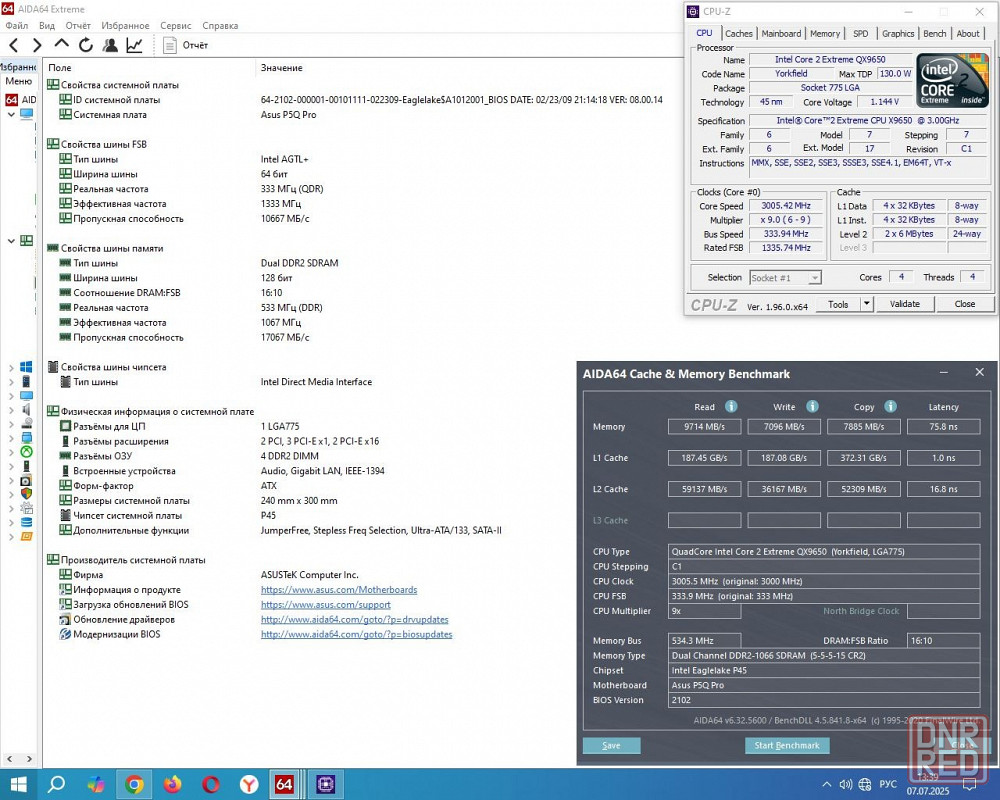Go forward with the AIDA64 forward arrow
Screen dimensions: 1000x800
(x=37, y=45)
